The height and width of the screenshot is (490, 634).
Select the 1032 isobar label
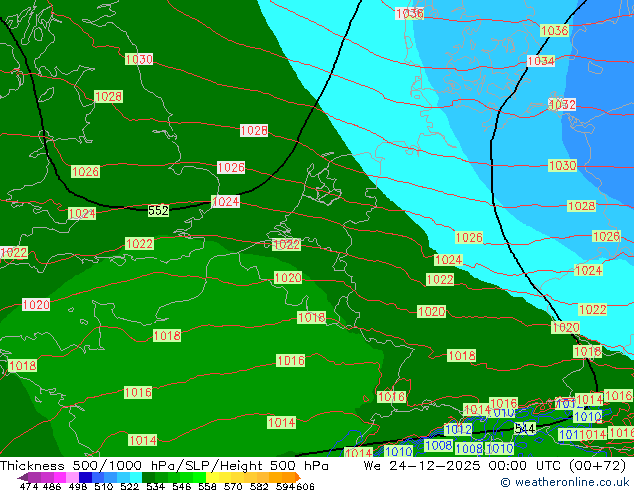pyautogui.click(x=562, y=104)
